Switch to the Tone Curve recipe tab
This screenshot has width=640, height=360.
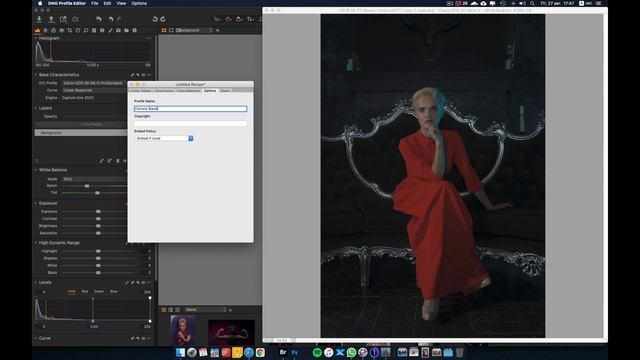(x=164, y=91)
